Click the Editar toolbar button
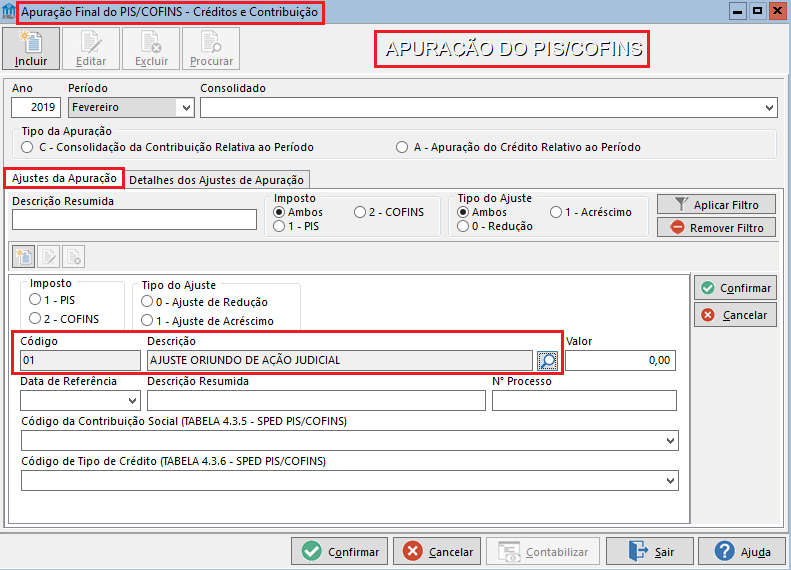Screen dimensions: 791x570 point(91,48)
